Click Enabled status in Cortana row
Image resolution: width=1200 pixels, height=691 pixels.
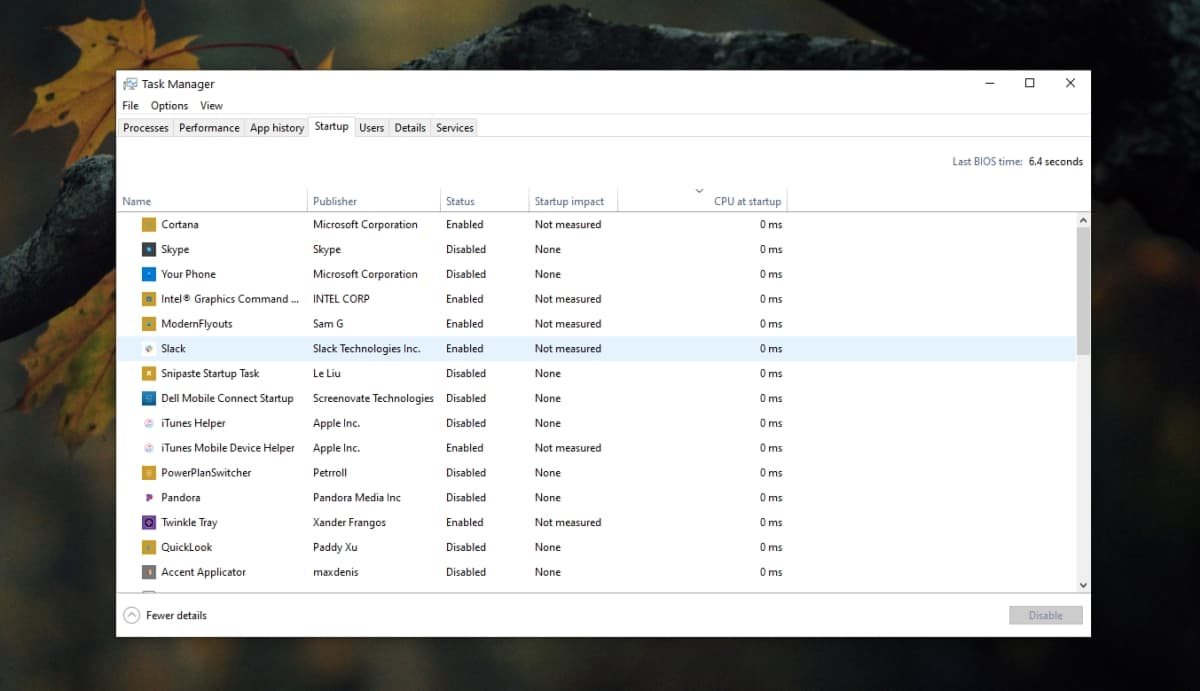tap(465, 225)
